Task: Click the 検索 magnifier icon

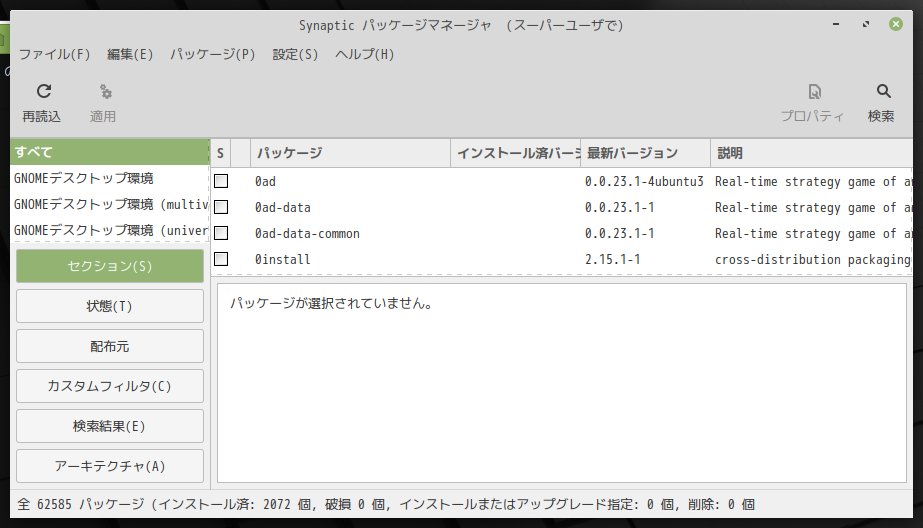Action: [x=883, y=91]
